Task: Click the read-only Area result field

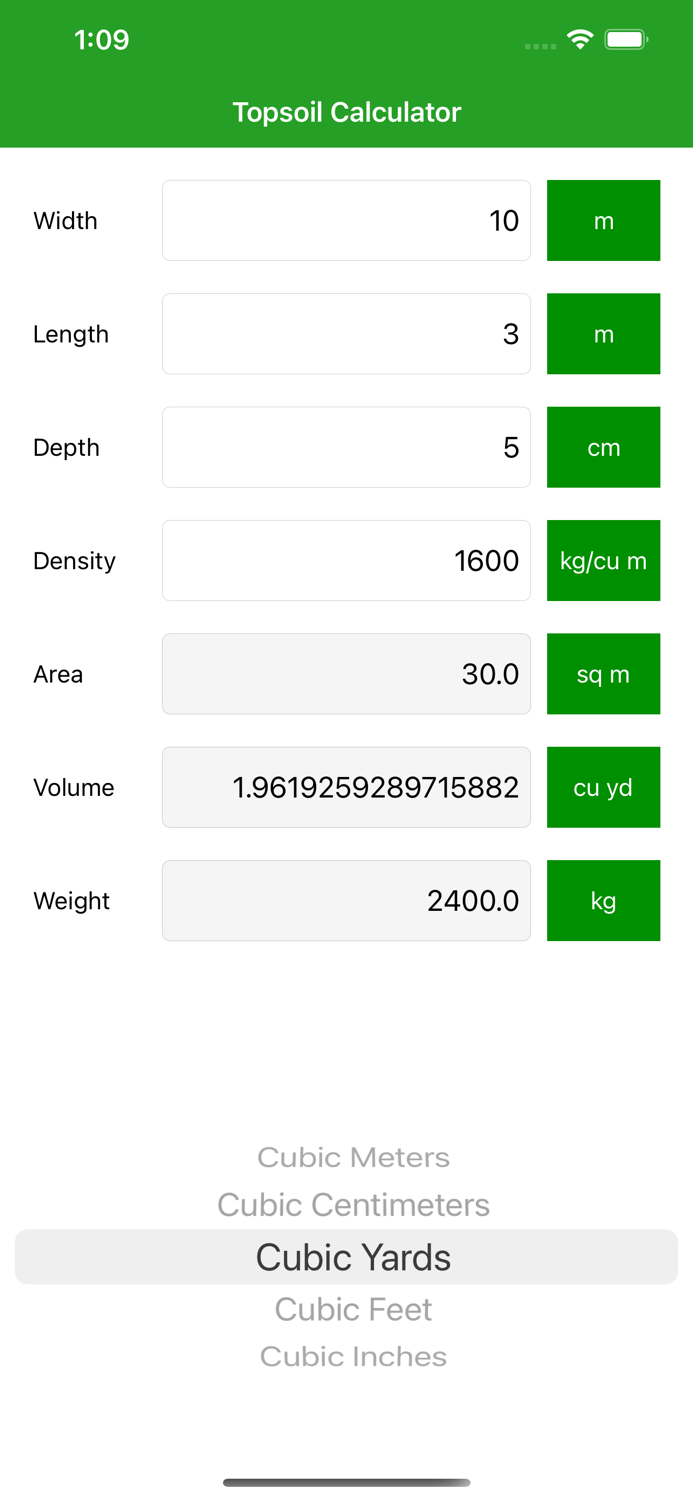Action: (x=346, y=673)
